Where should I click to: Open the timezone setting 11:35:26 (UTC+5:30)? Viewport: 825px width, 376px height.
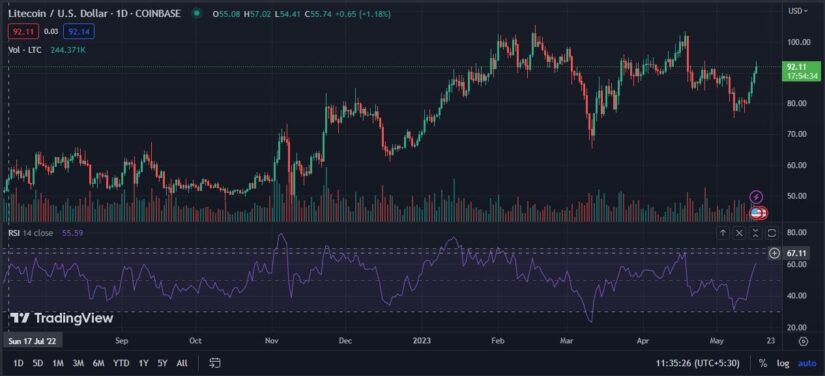click(698, 363)
